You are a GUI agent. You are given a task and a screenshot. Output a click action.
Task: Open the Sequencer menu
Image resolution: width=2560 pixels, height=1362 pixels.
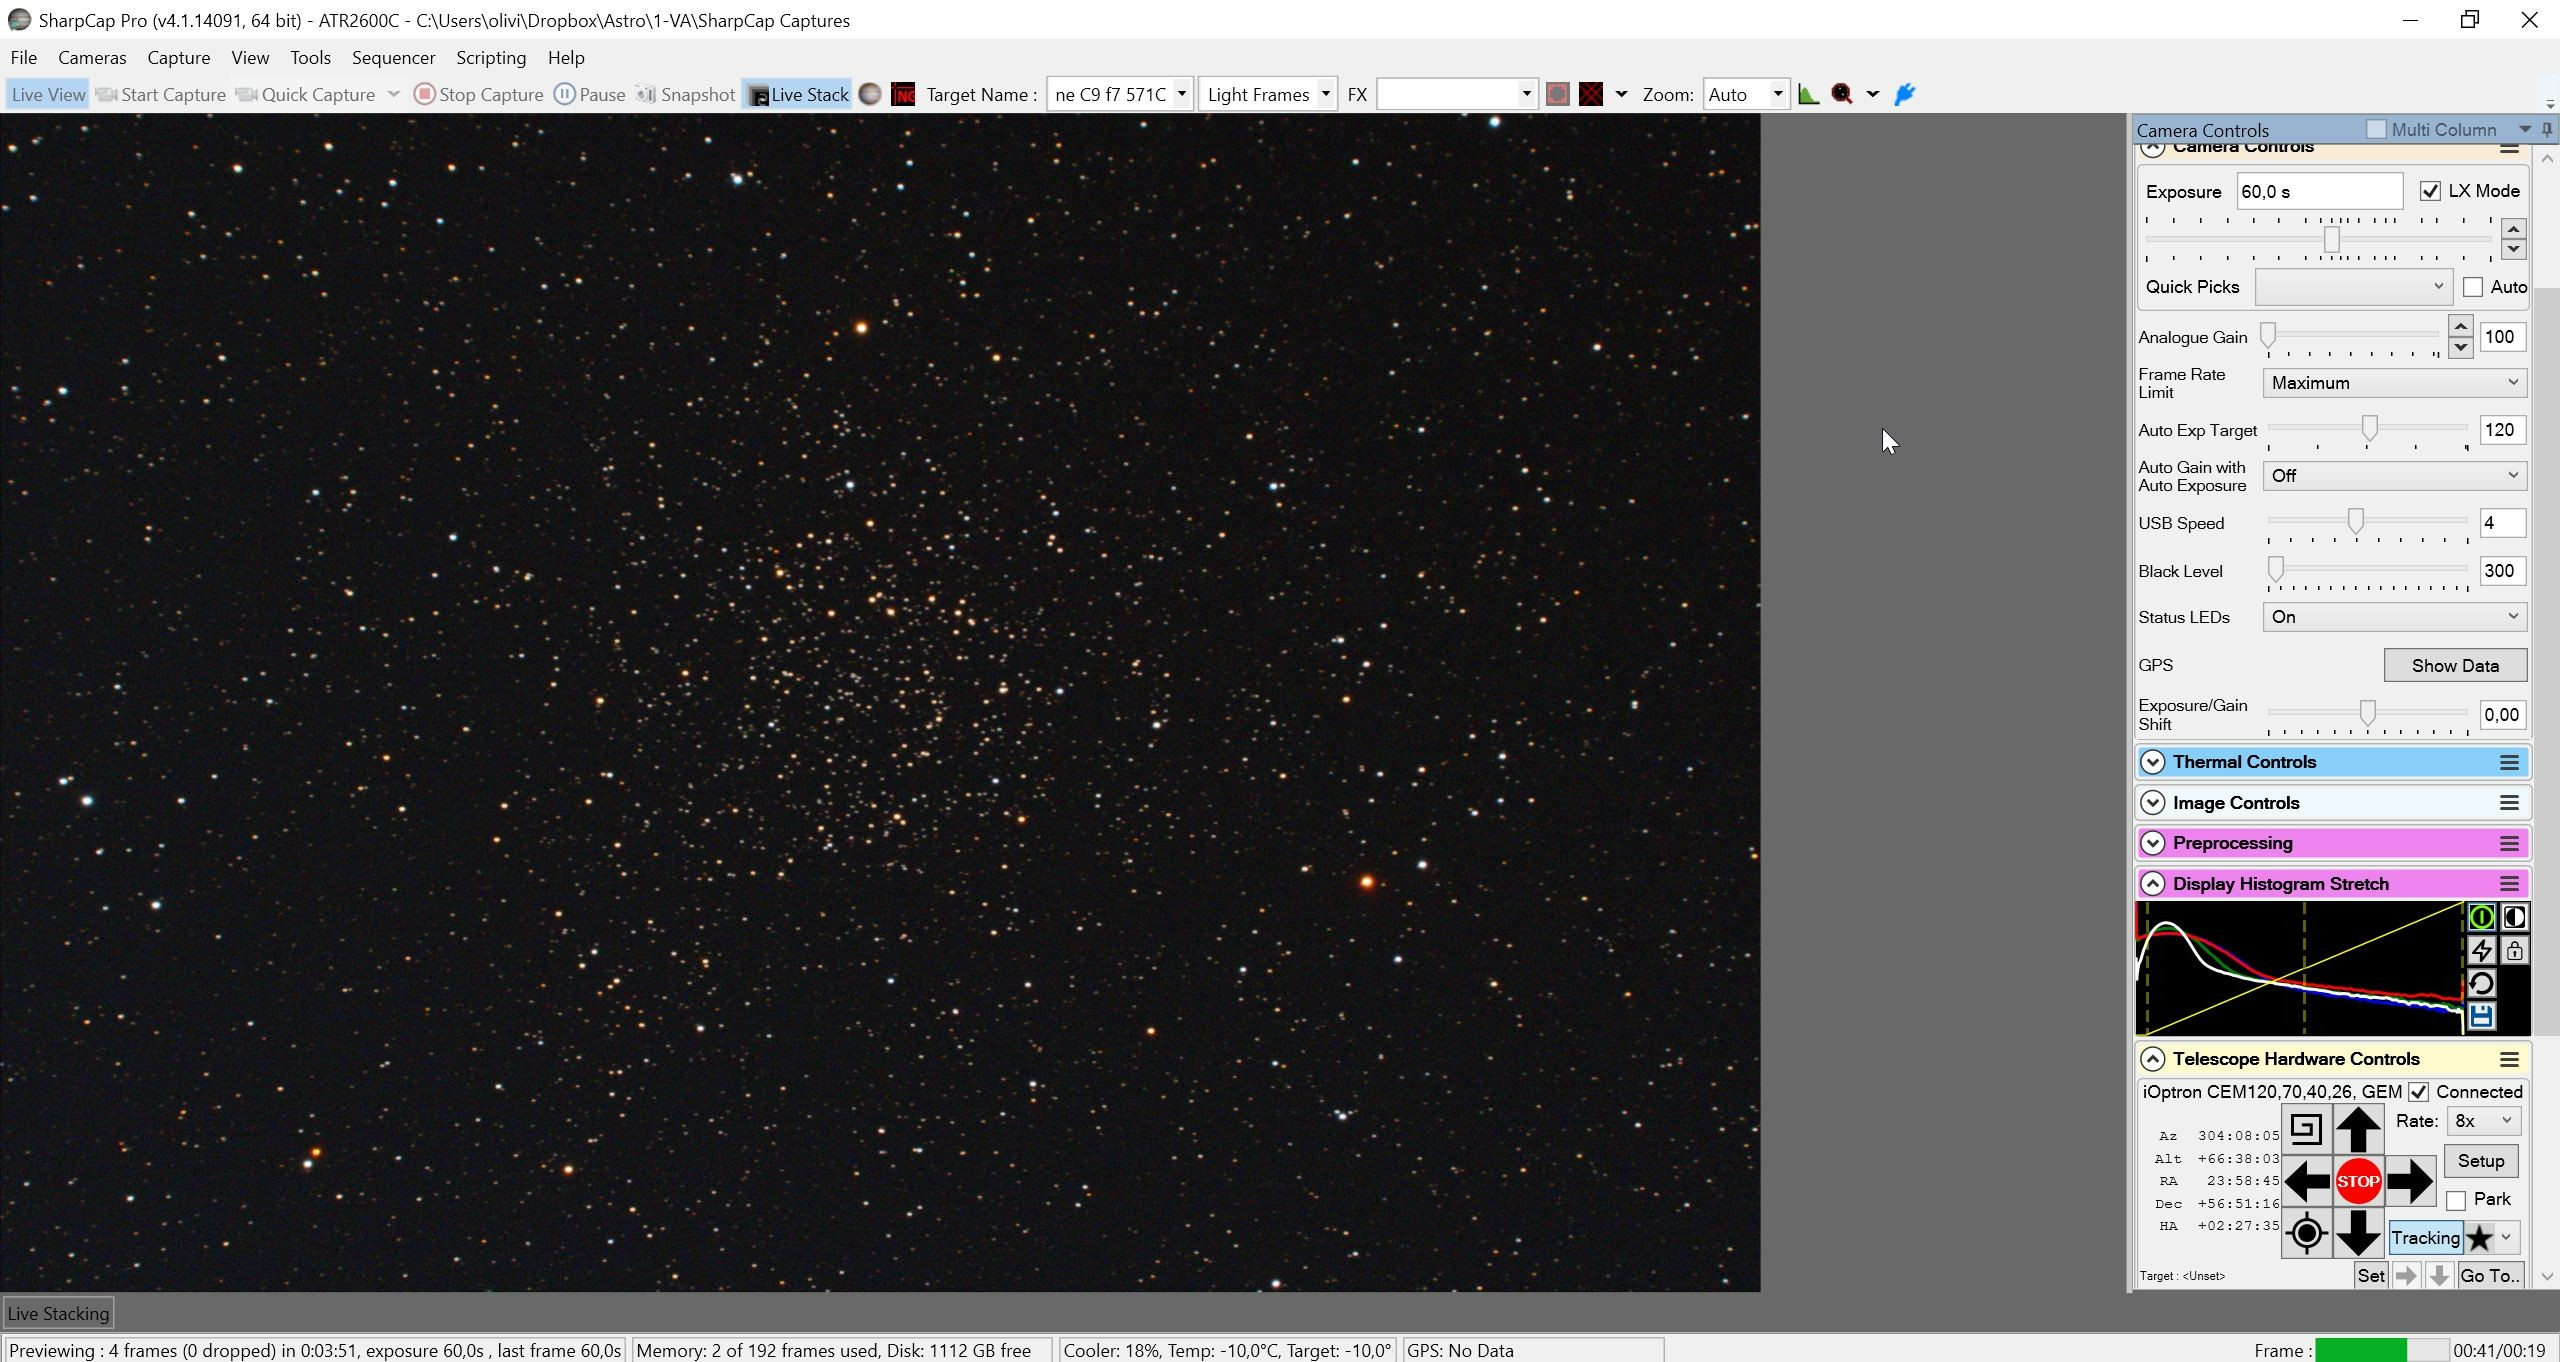pos(393,58)
